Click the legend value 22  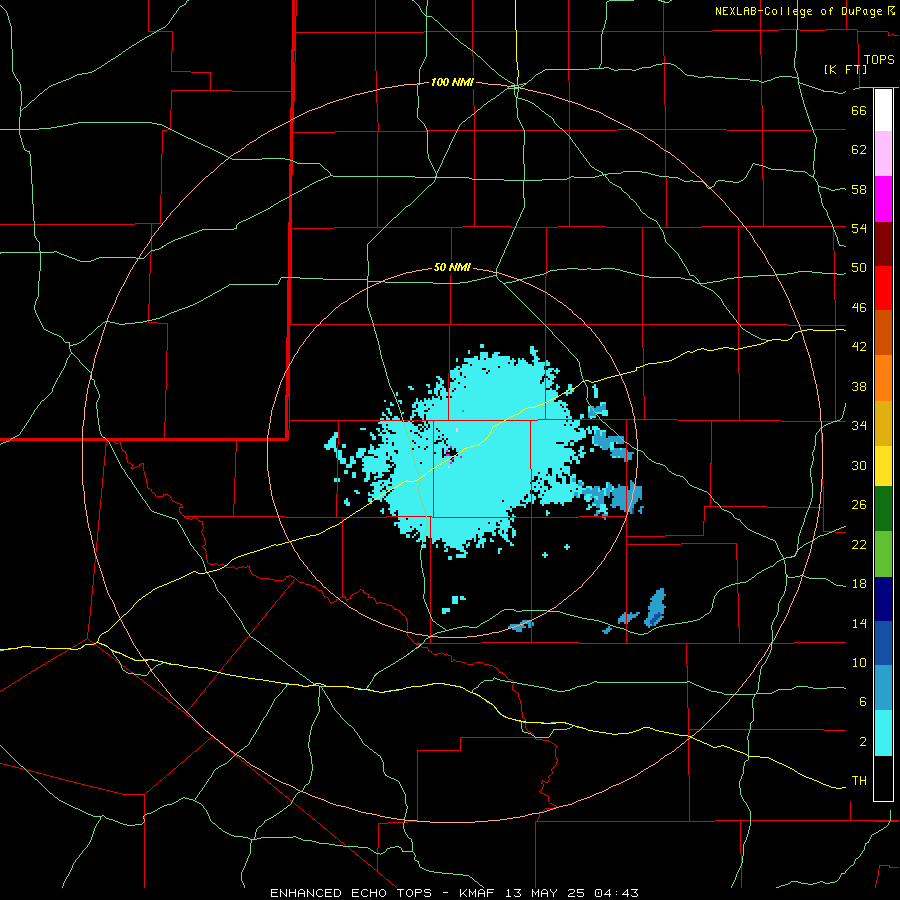[859, 544]
